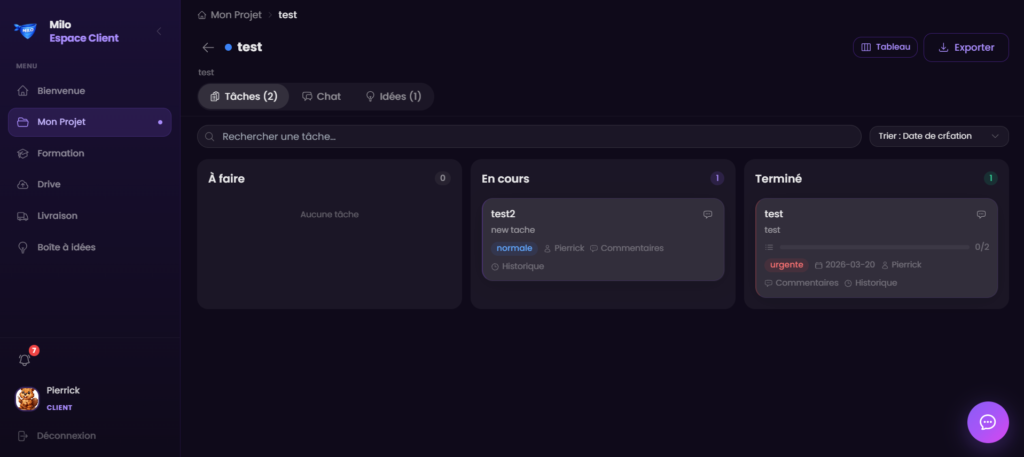Click the subtask progress bar on test card
This screenshot has width=1024, height=457.
pos(874,247)
